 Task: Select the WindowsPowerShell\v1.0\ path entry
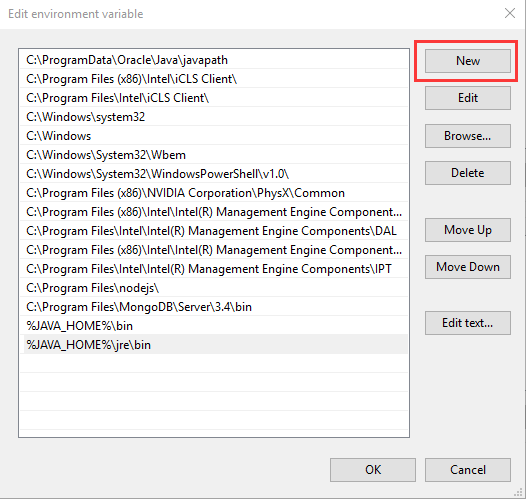coord(214,174)
